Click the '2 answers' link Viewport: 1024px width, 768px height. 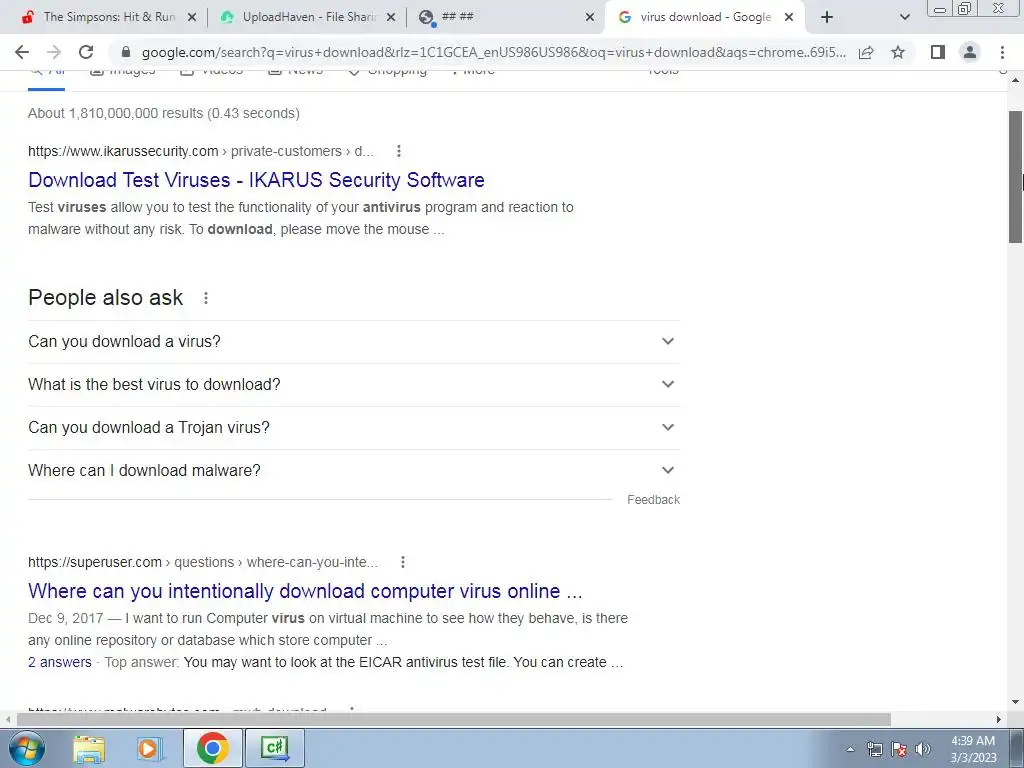pos(59,662)
